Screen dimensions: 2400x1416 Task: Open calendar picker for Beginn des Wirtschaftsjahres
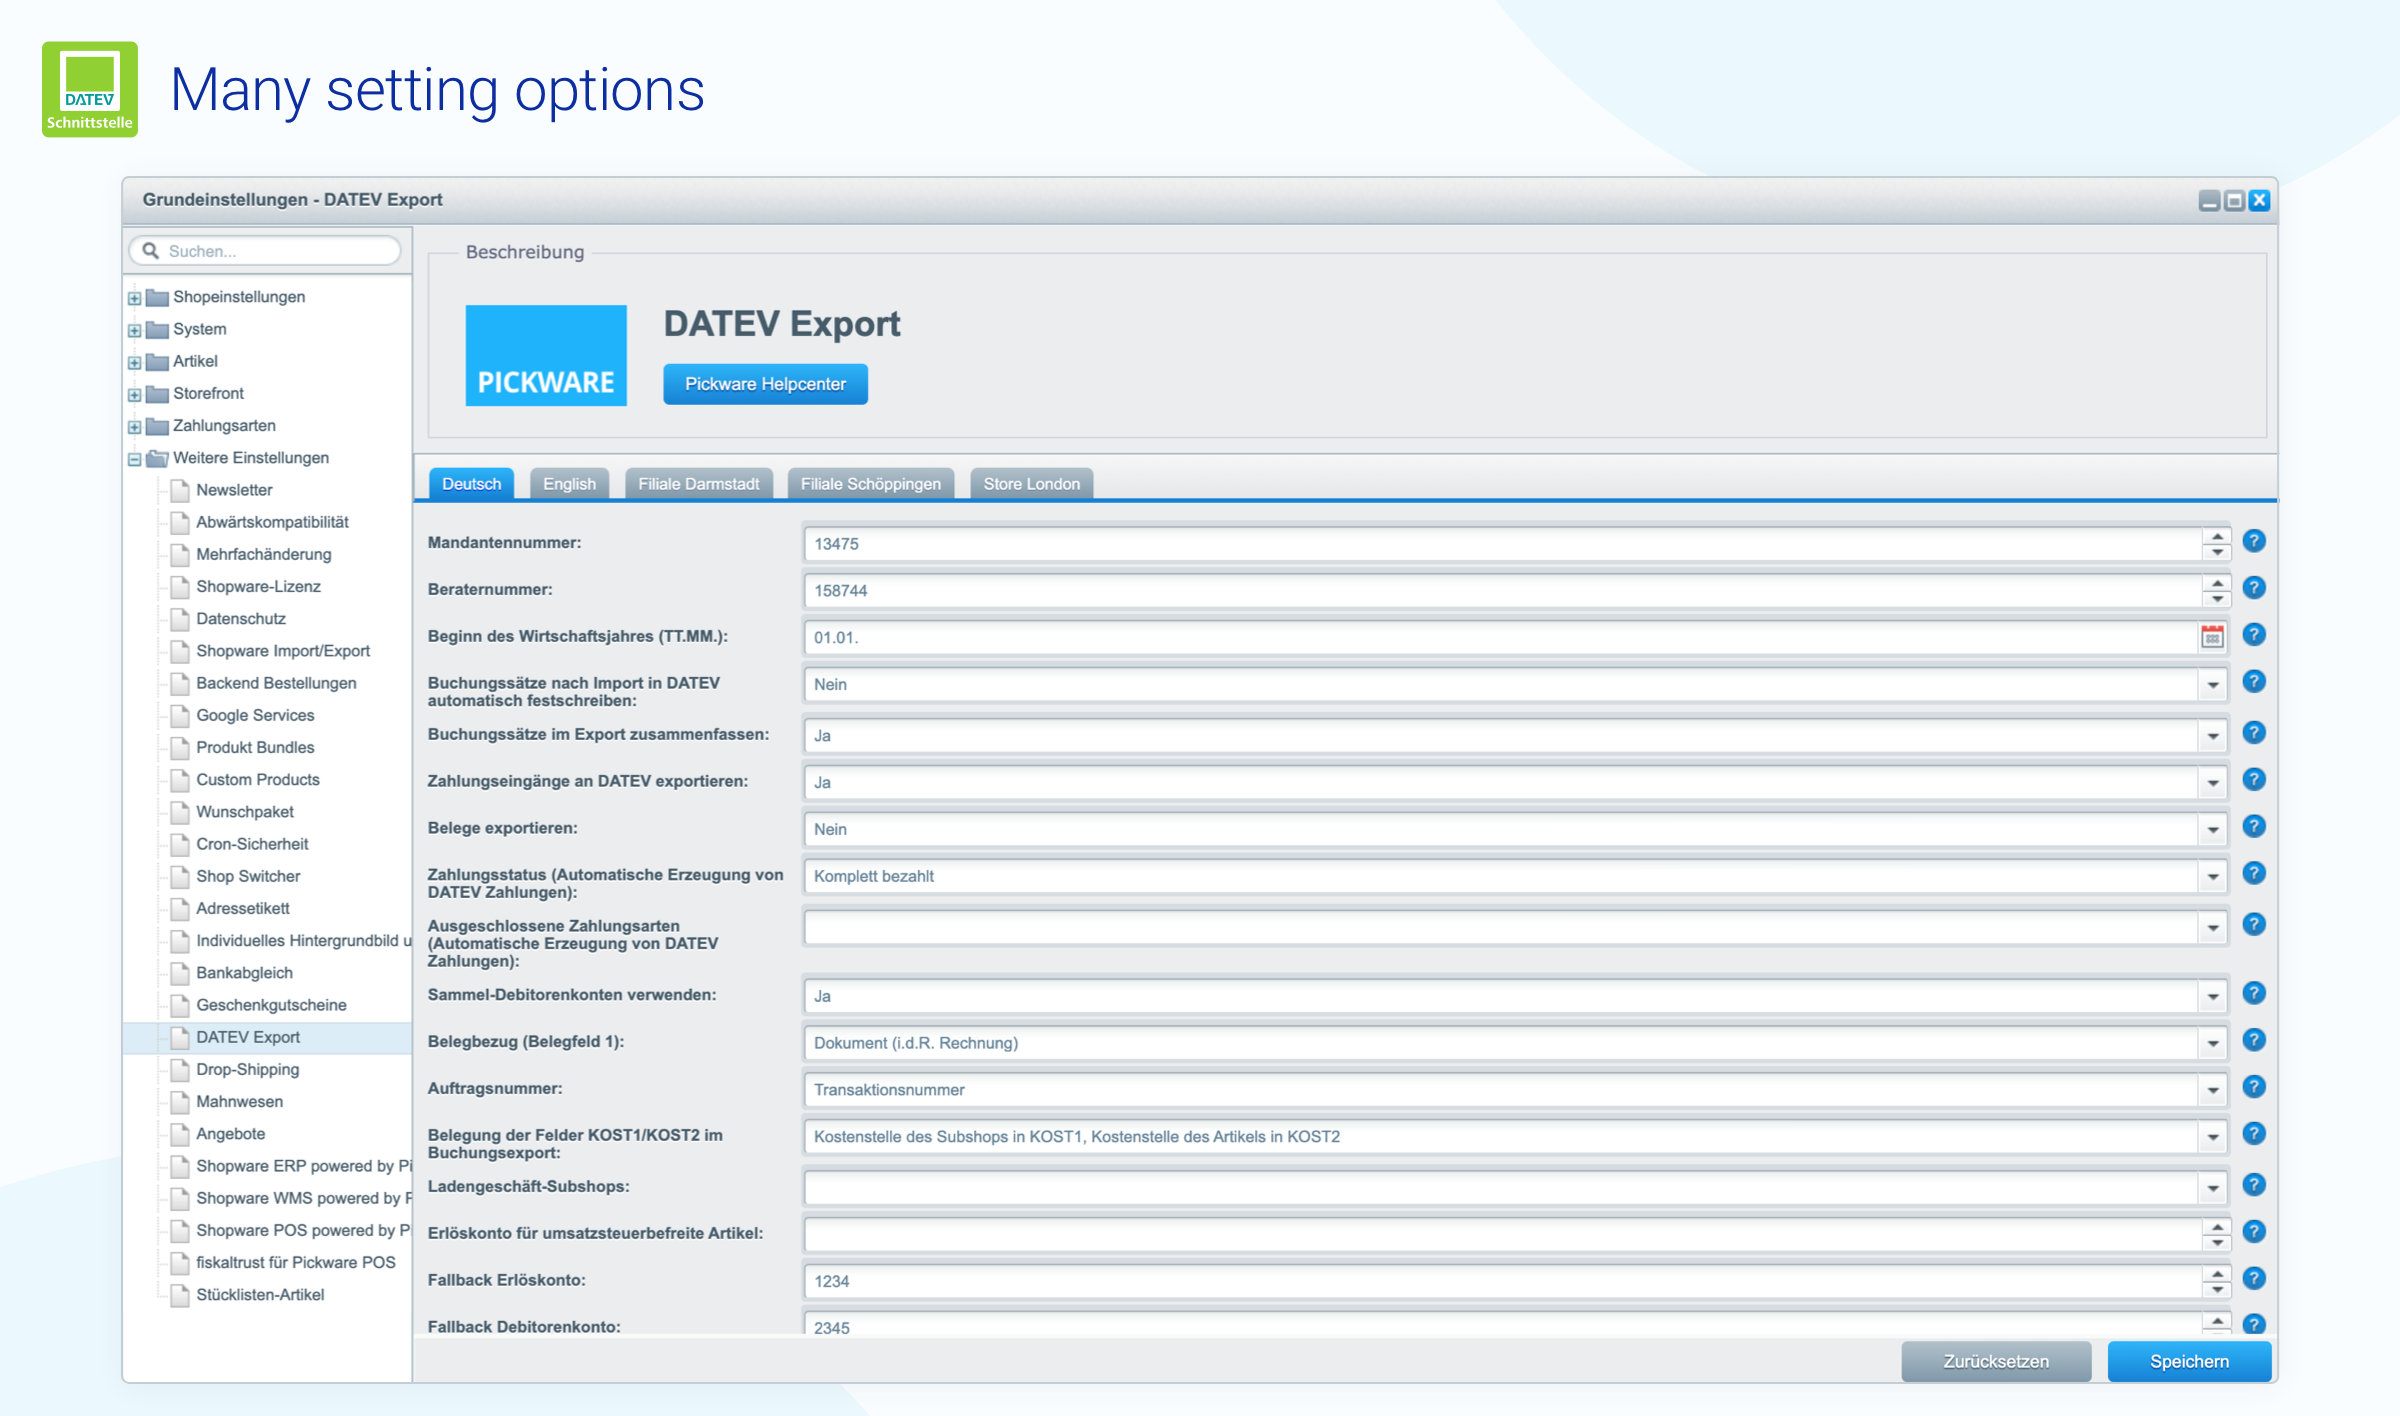click(x=2212, y=637)
